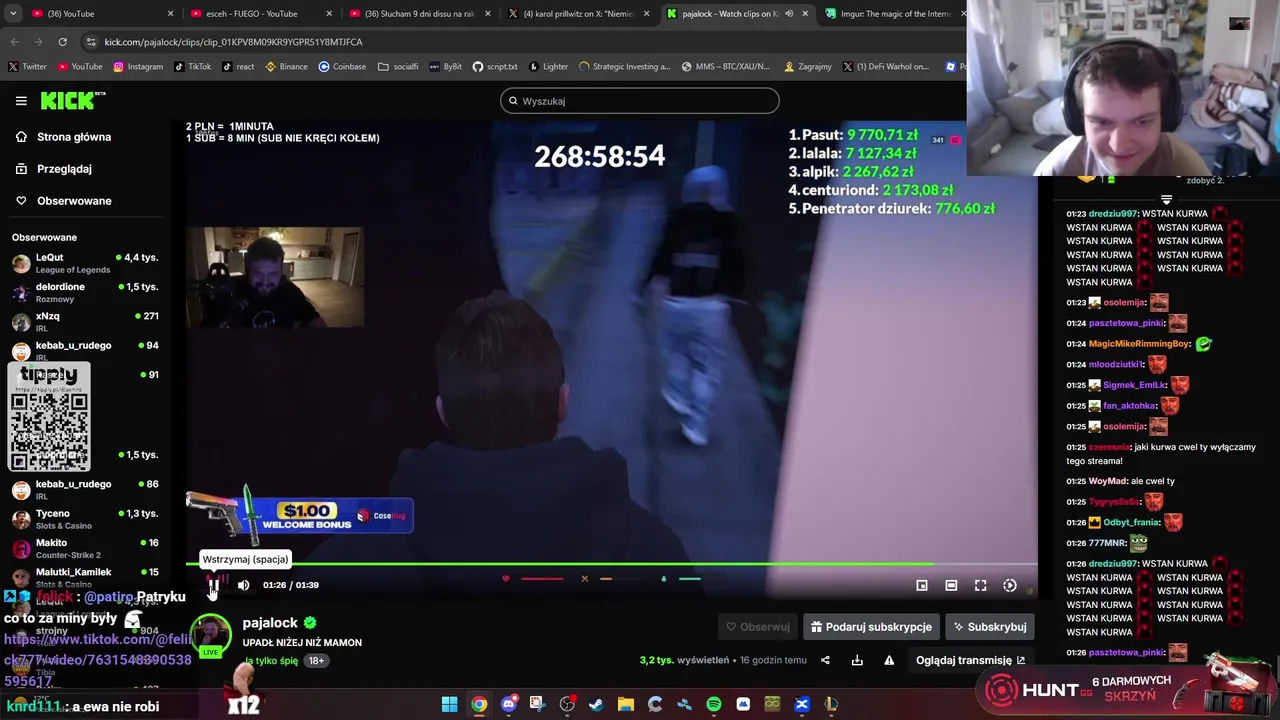Open Instagram bookmark

coord(138,67)
